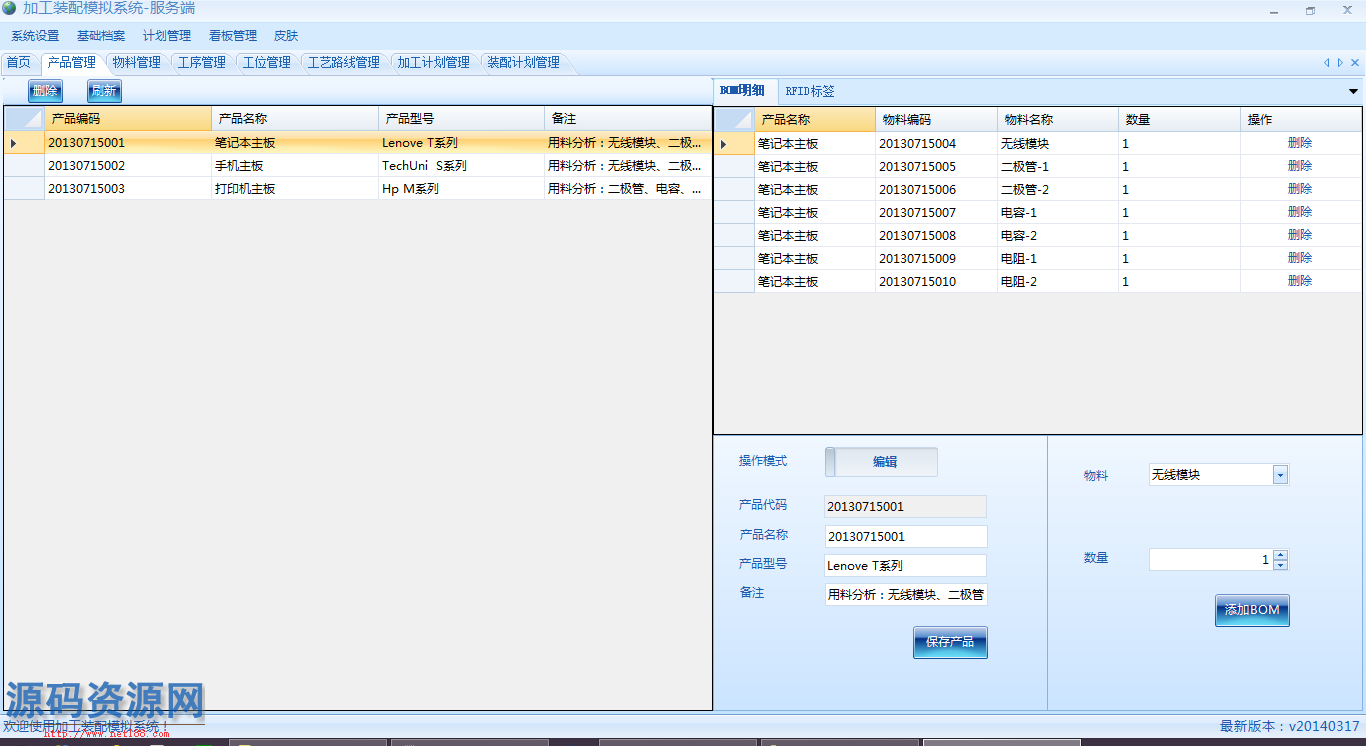The image size is (1366, 746).
Task: Delete the 电阻-2 BOM row
Action: [1300, 281]
